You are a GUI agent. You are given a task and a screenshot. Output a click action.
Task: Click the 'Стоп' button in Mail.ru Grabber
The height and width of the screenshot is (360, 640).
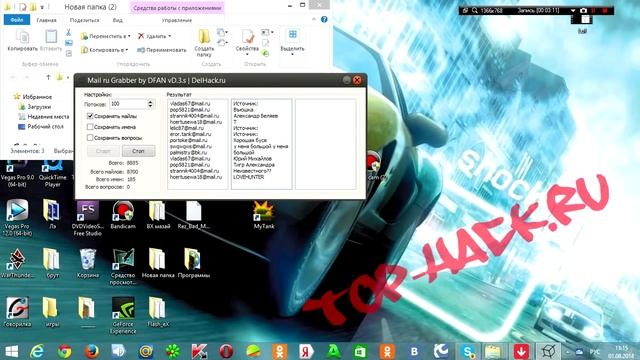(x=138, y=151)
